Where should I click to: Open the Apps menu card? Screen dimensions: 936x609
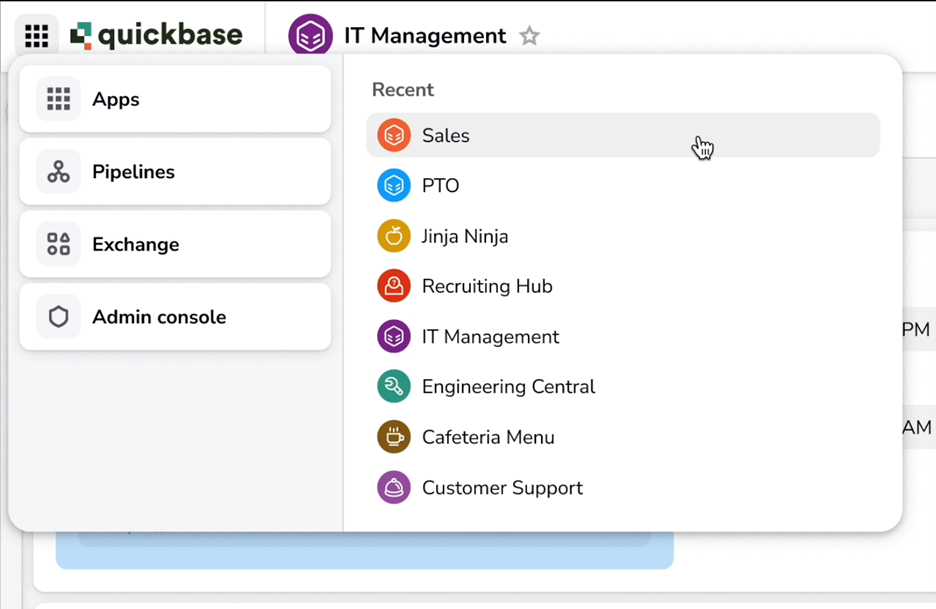[x=175, y=99]
